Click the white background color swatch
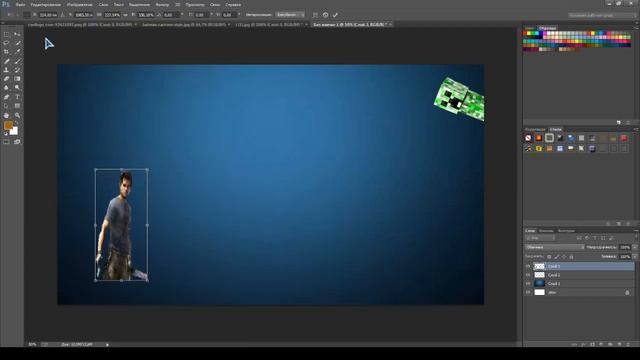Viewport: 640px width, 360px height. point(15,132)
